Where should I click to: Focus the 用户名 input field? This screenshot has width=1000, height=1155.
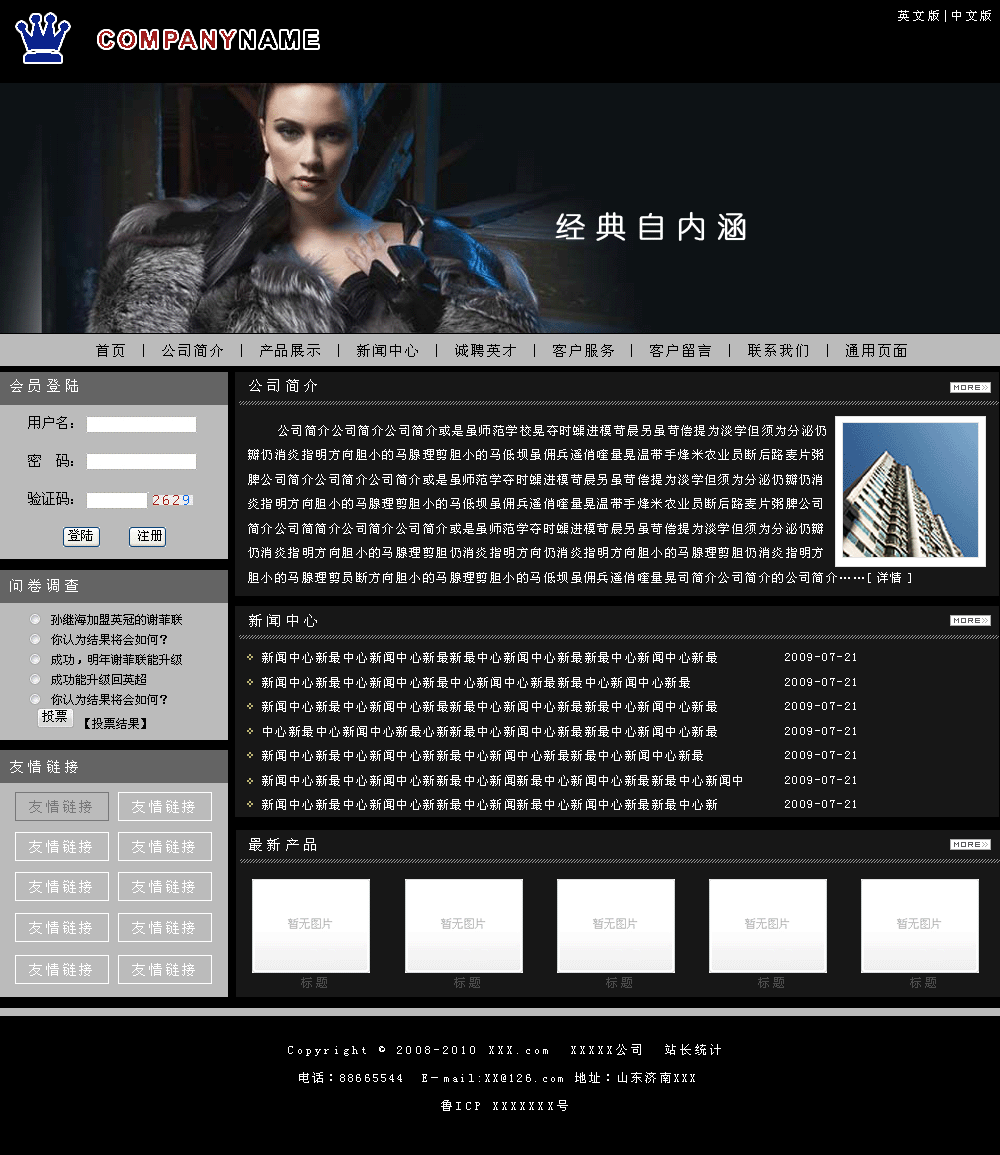(141, 424)
